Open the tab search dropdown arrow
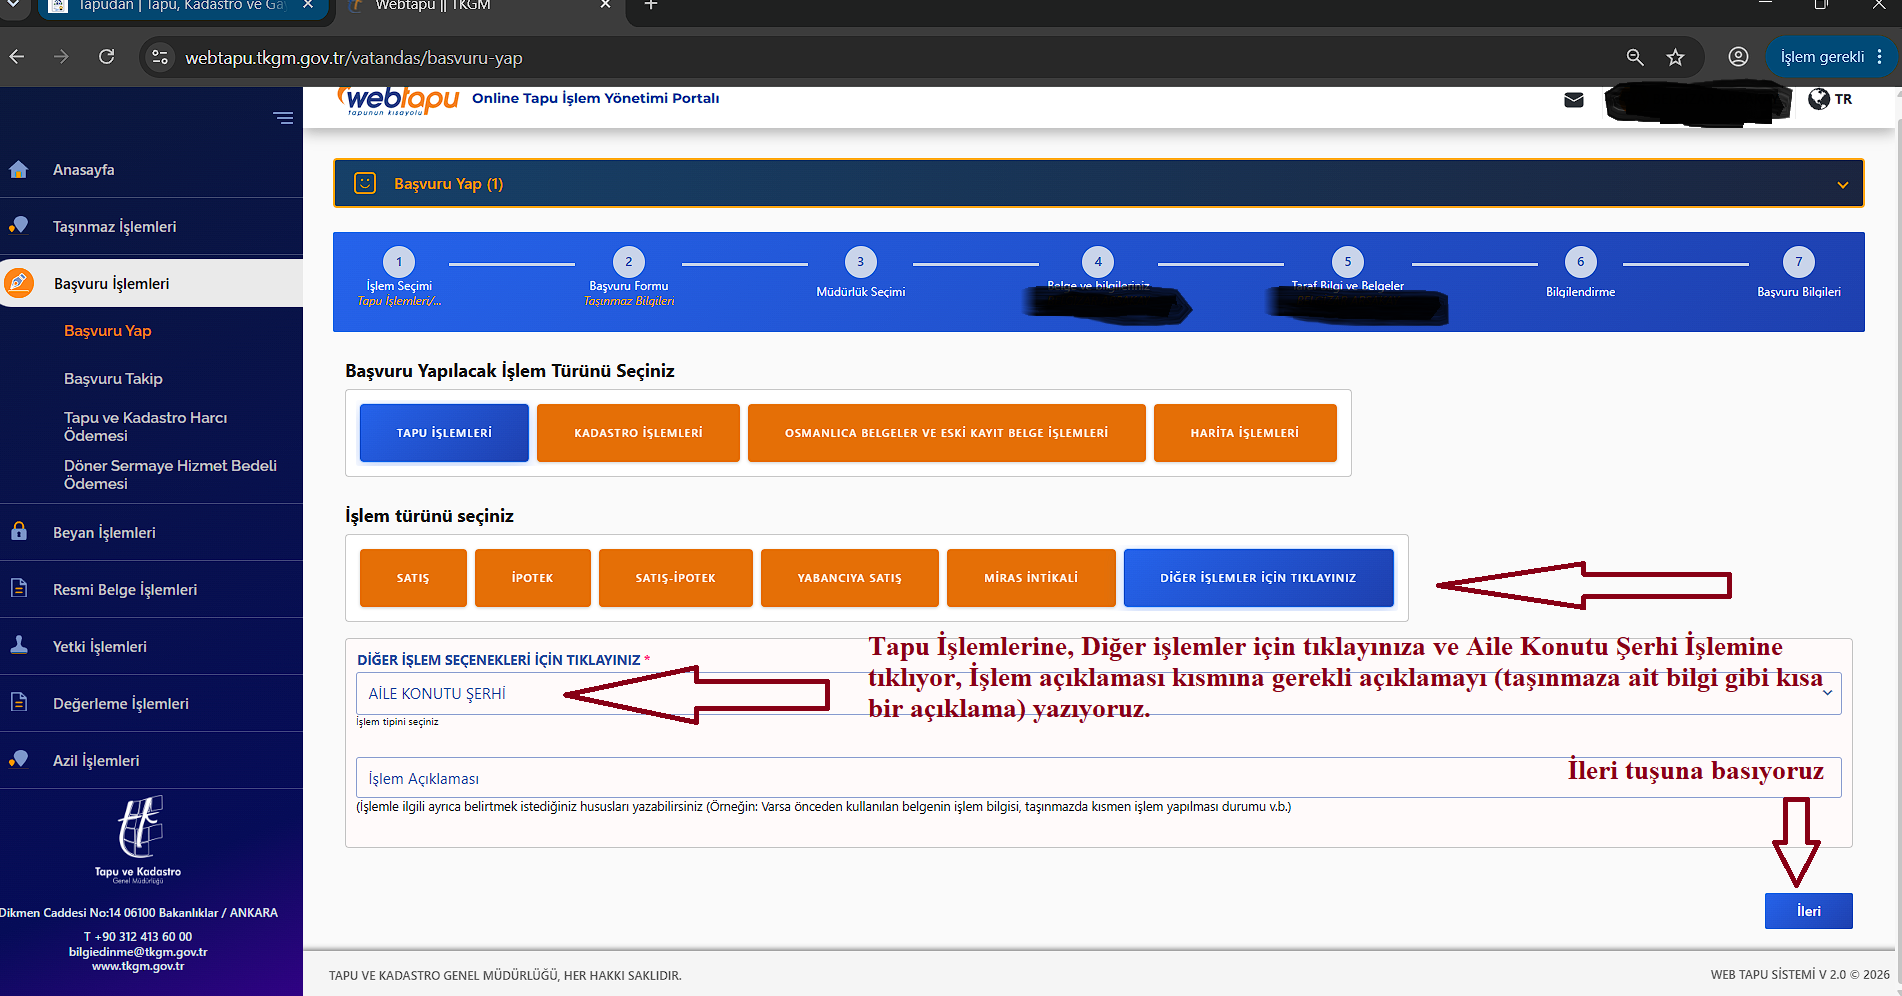Screen dimensions: 1902x996 [15, 6]
